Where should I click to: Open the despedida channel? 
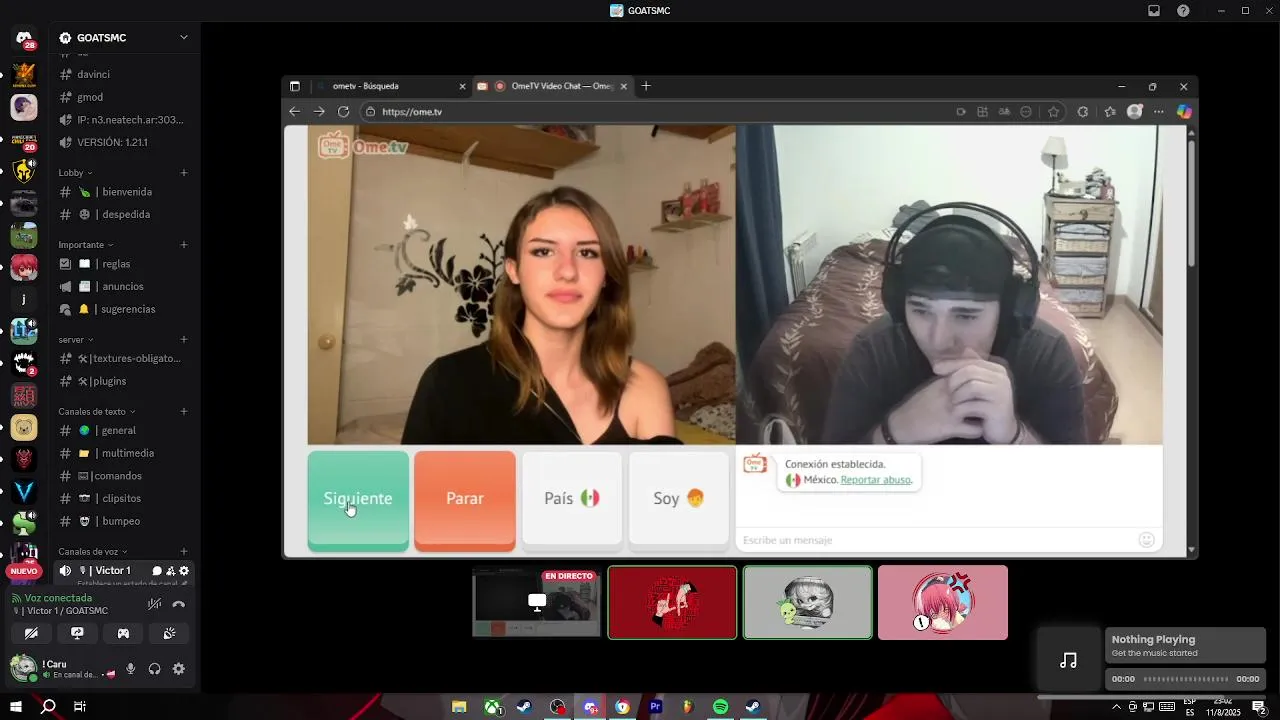pyautogui.click(x=123, y=215)
